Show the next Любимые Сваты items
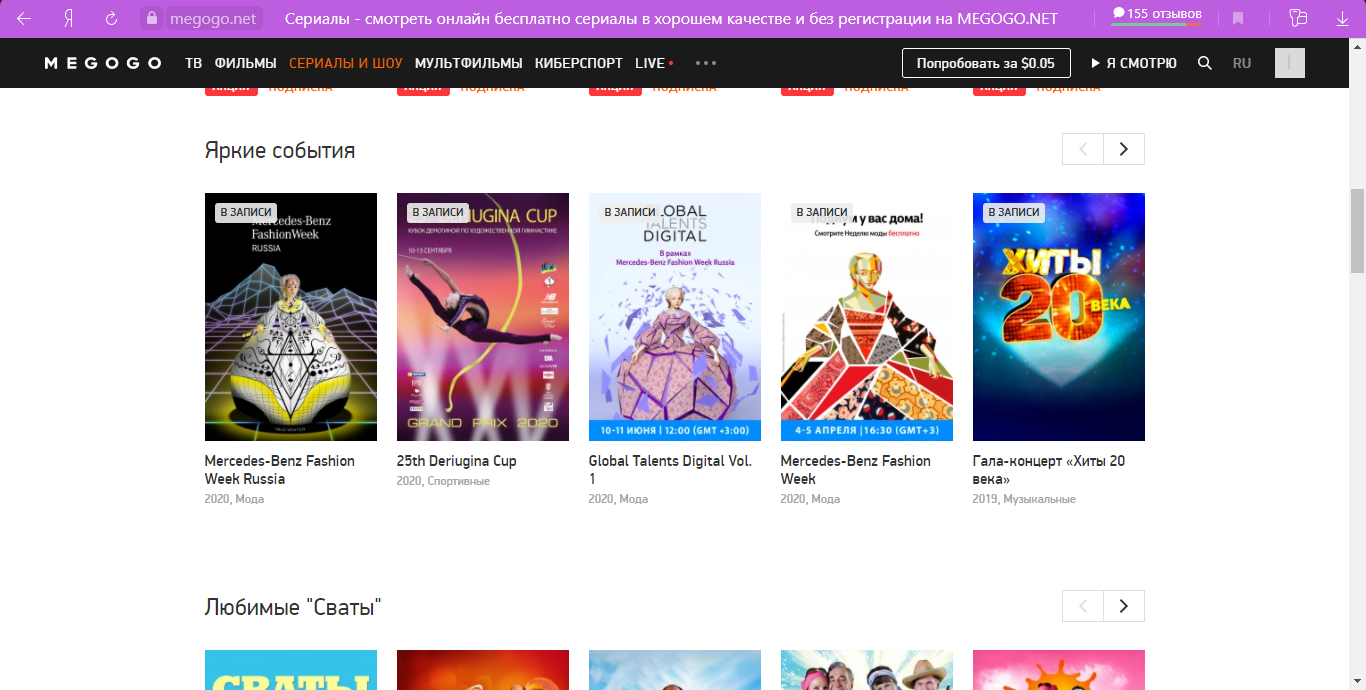 1124,606
